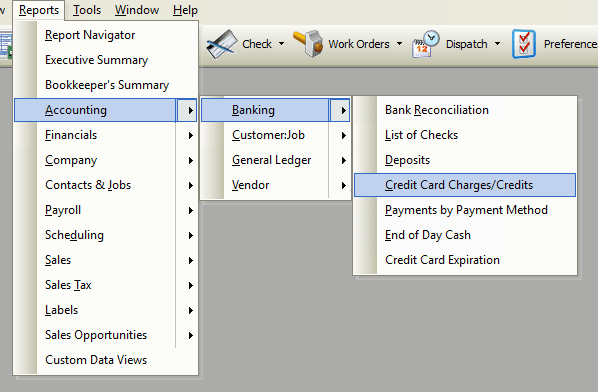Choose the Scheduling menu item
Viewport: 598px width, 392px height.
coord(105,235)
